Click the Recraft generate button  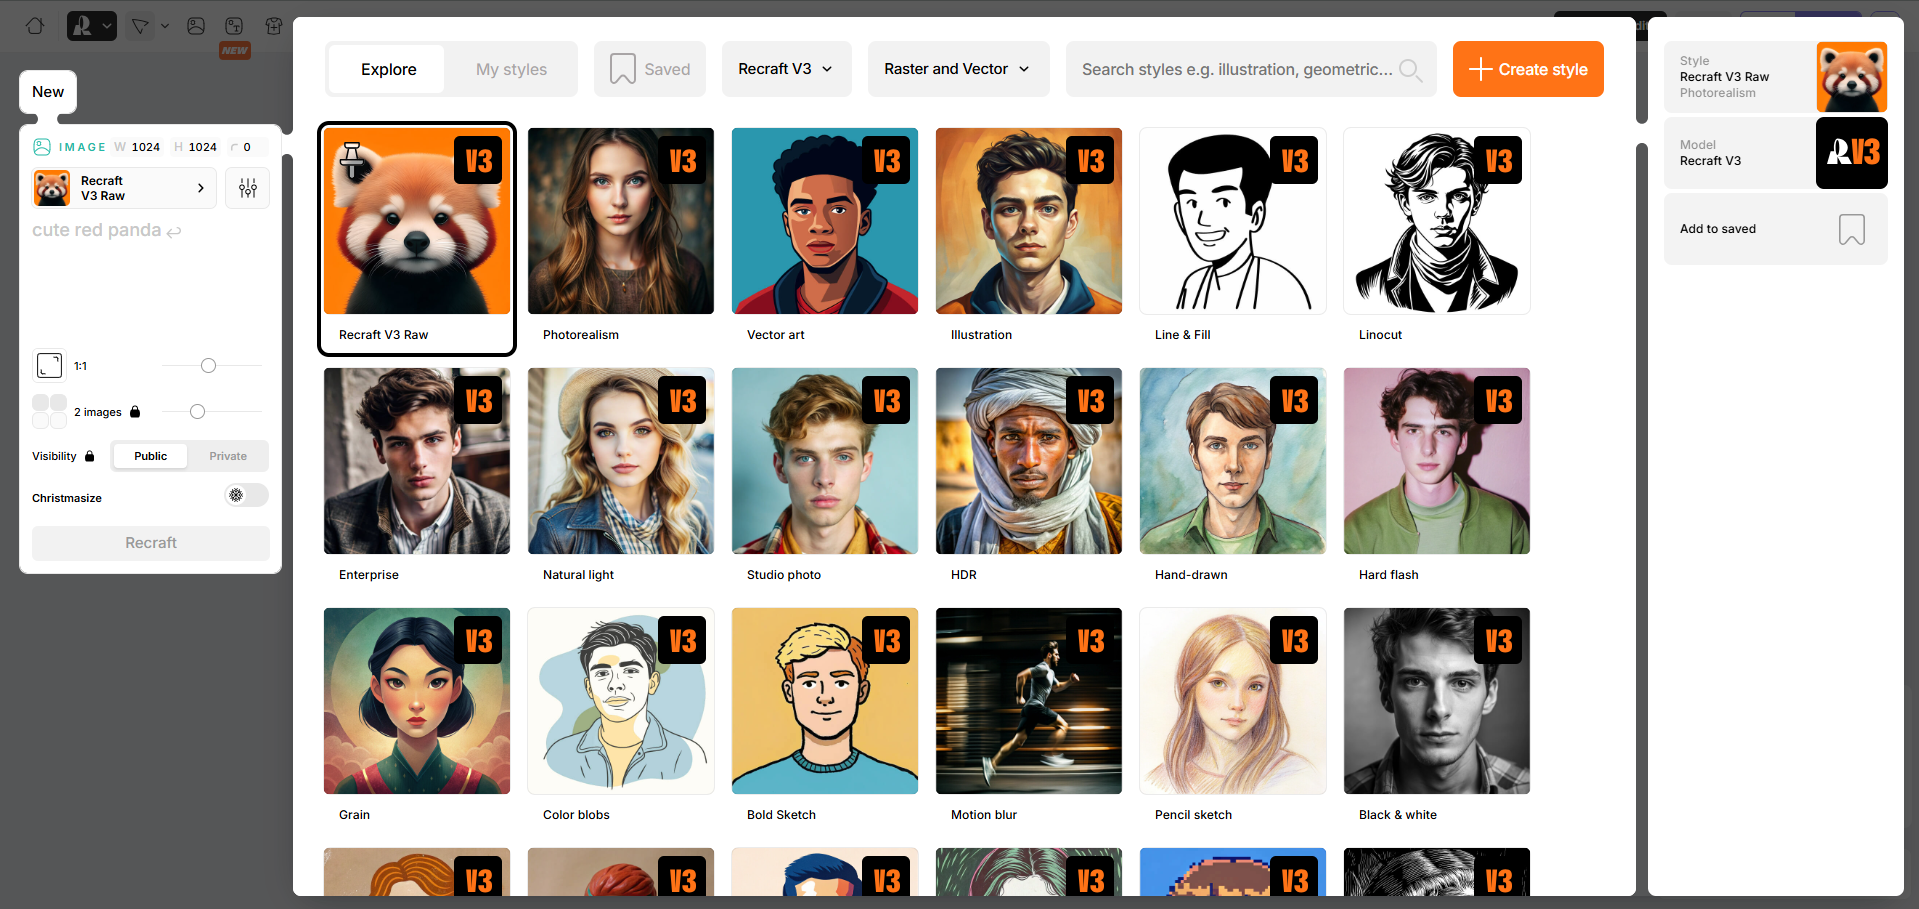151,543
